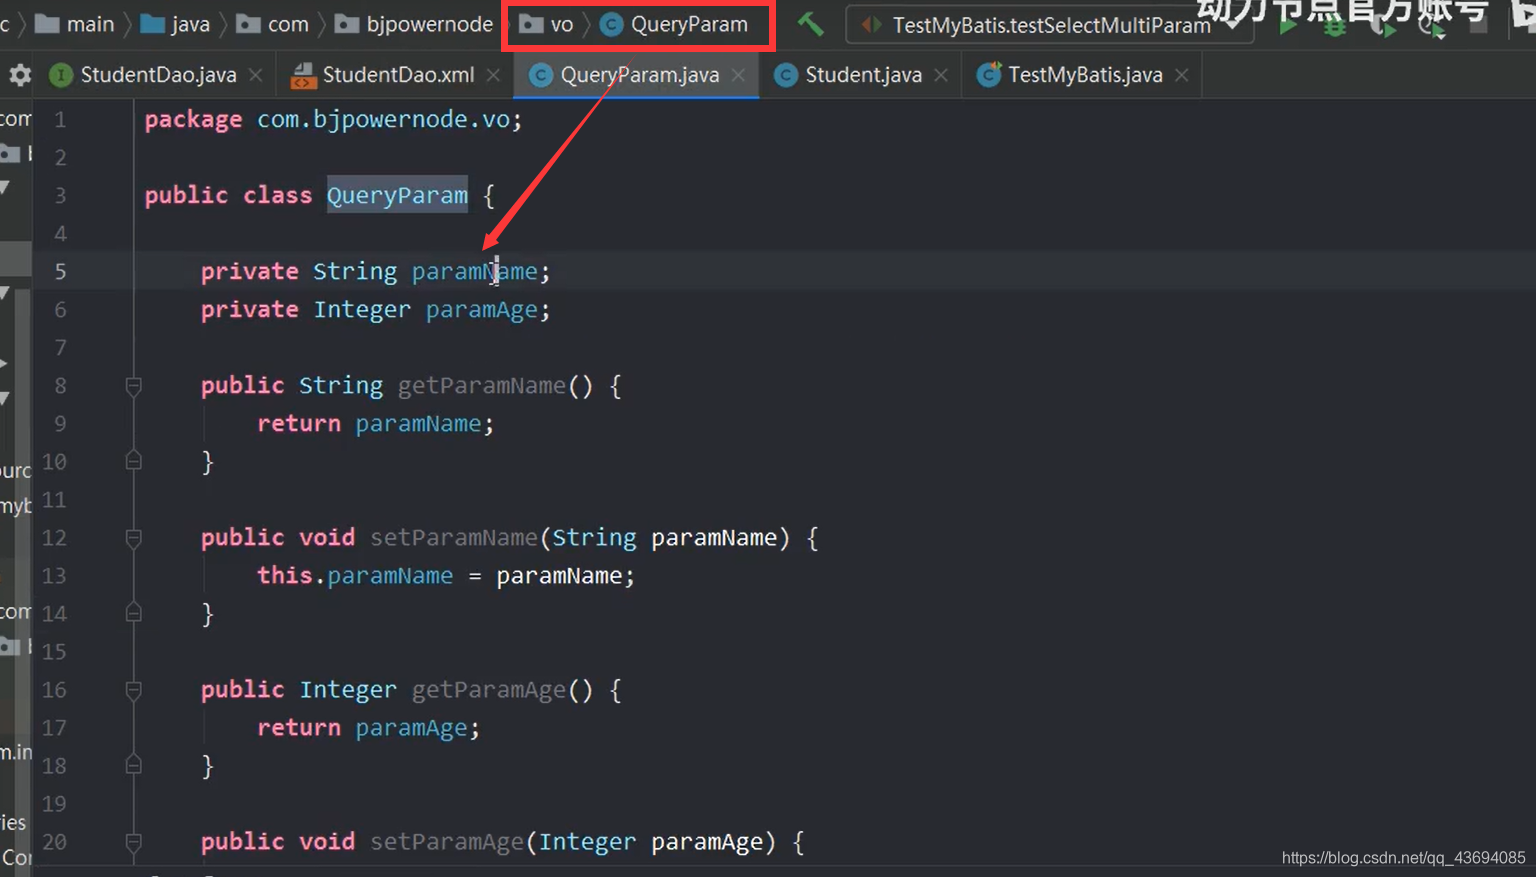
Task: Click the vo breadcrumb folder
Action: click(547, 24)
